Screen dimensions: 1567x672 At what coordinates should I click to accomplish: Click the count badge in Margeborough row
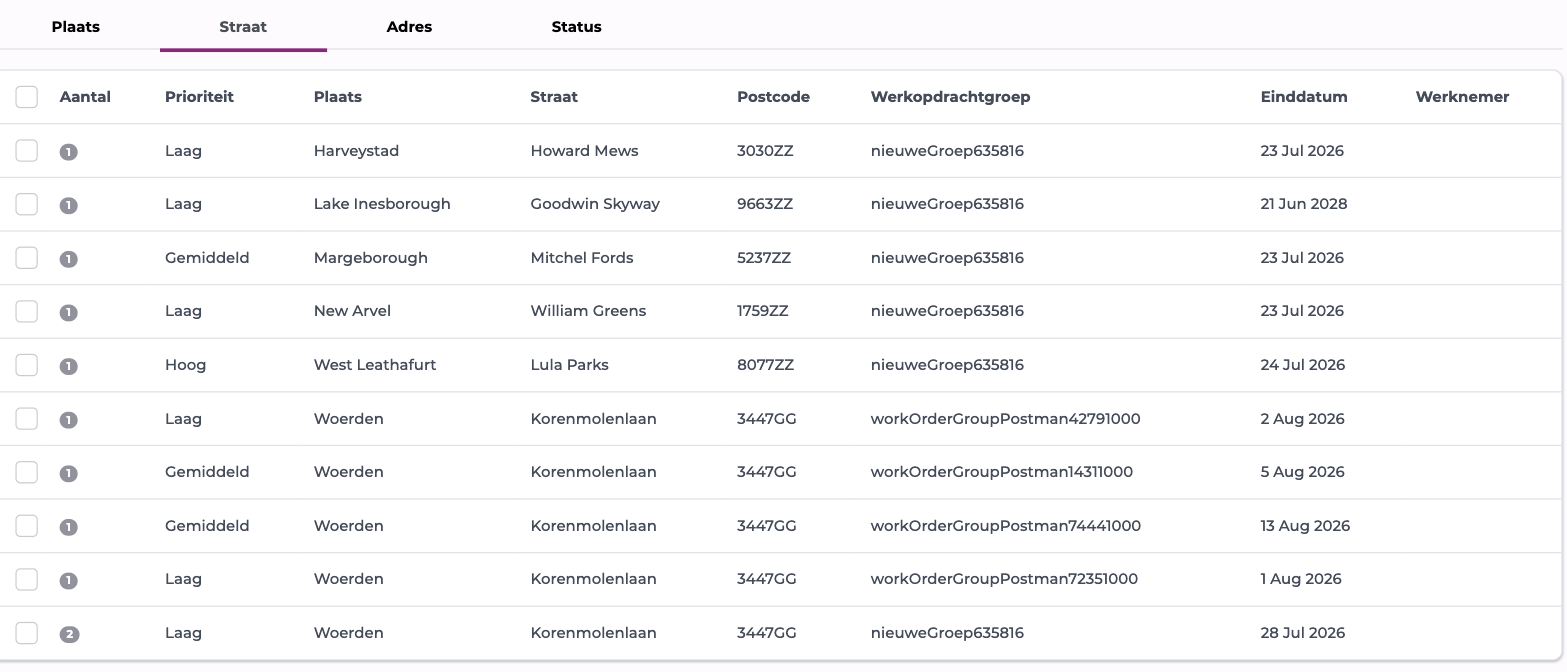68,259
